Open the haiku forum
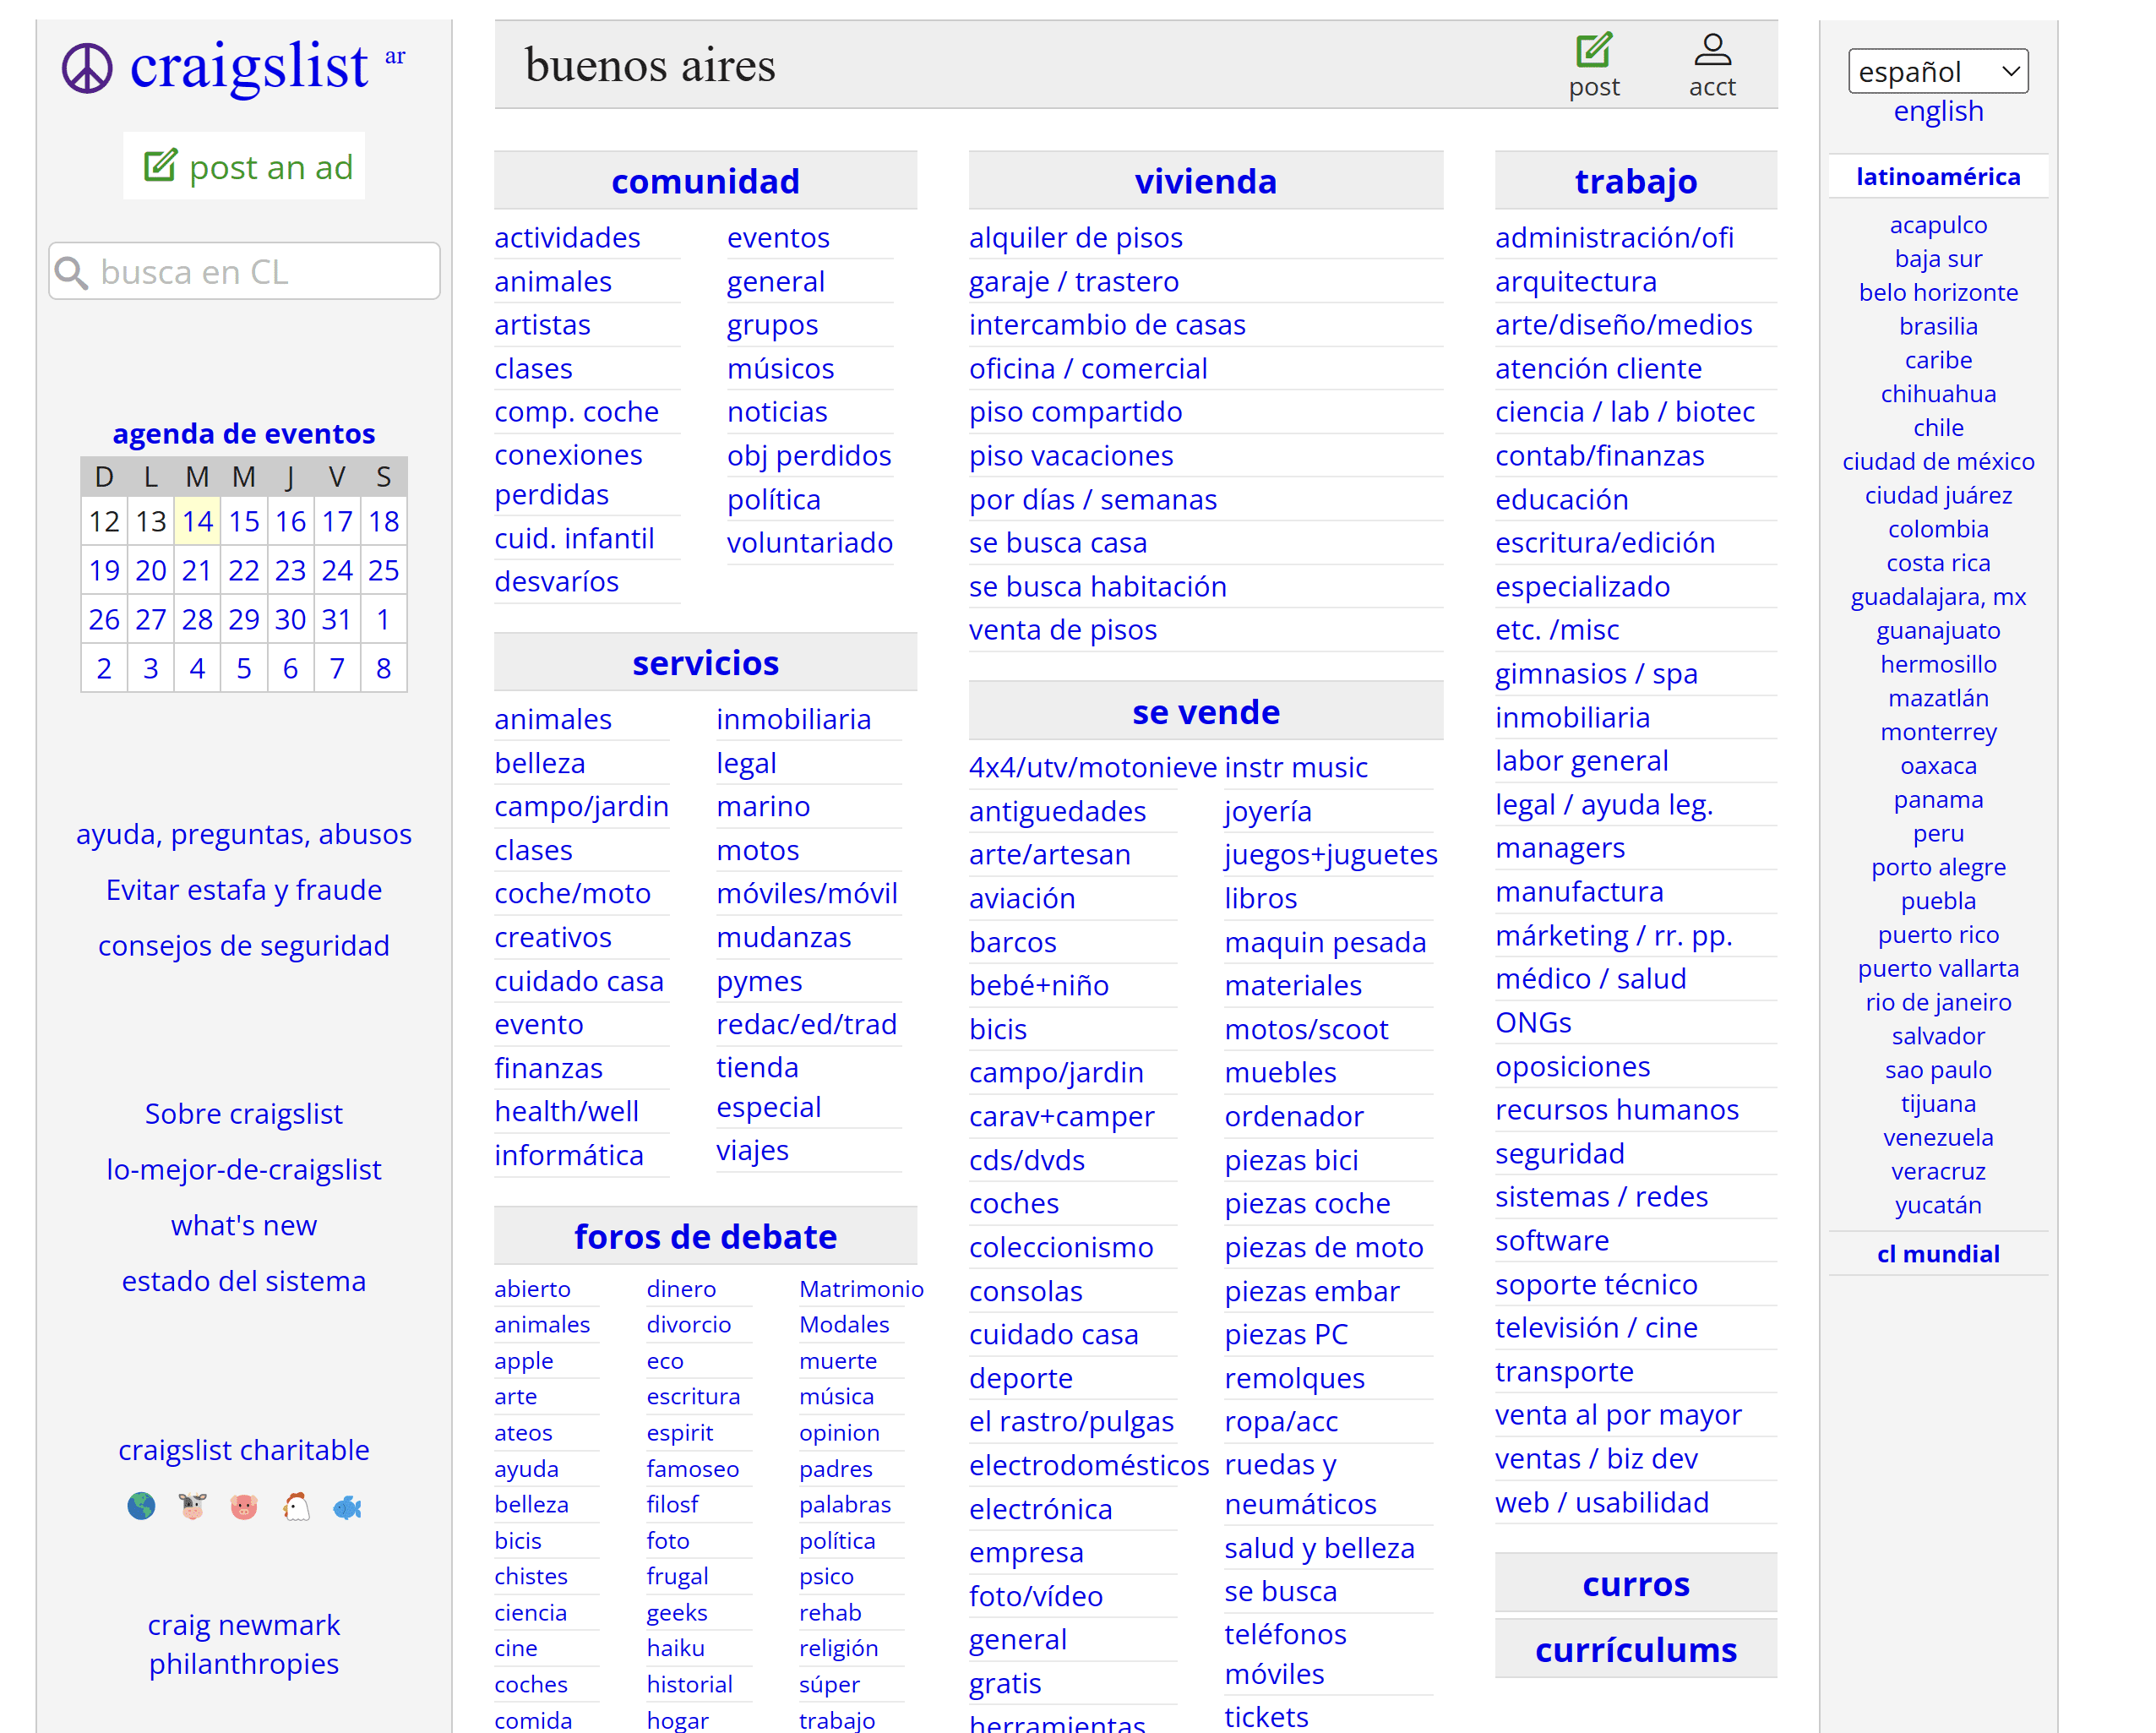Image resolution: width=2156 pixels, height=1733 pixels. click(x=675, y=1647)
